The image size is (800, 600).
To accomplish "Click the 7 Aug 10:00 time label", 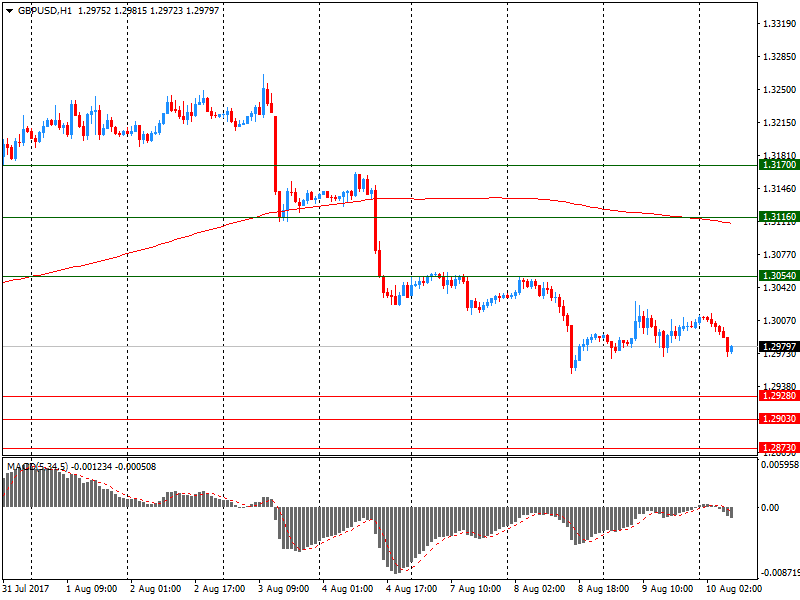I will tap(476, 589).
